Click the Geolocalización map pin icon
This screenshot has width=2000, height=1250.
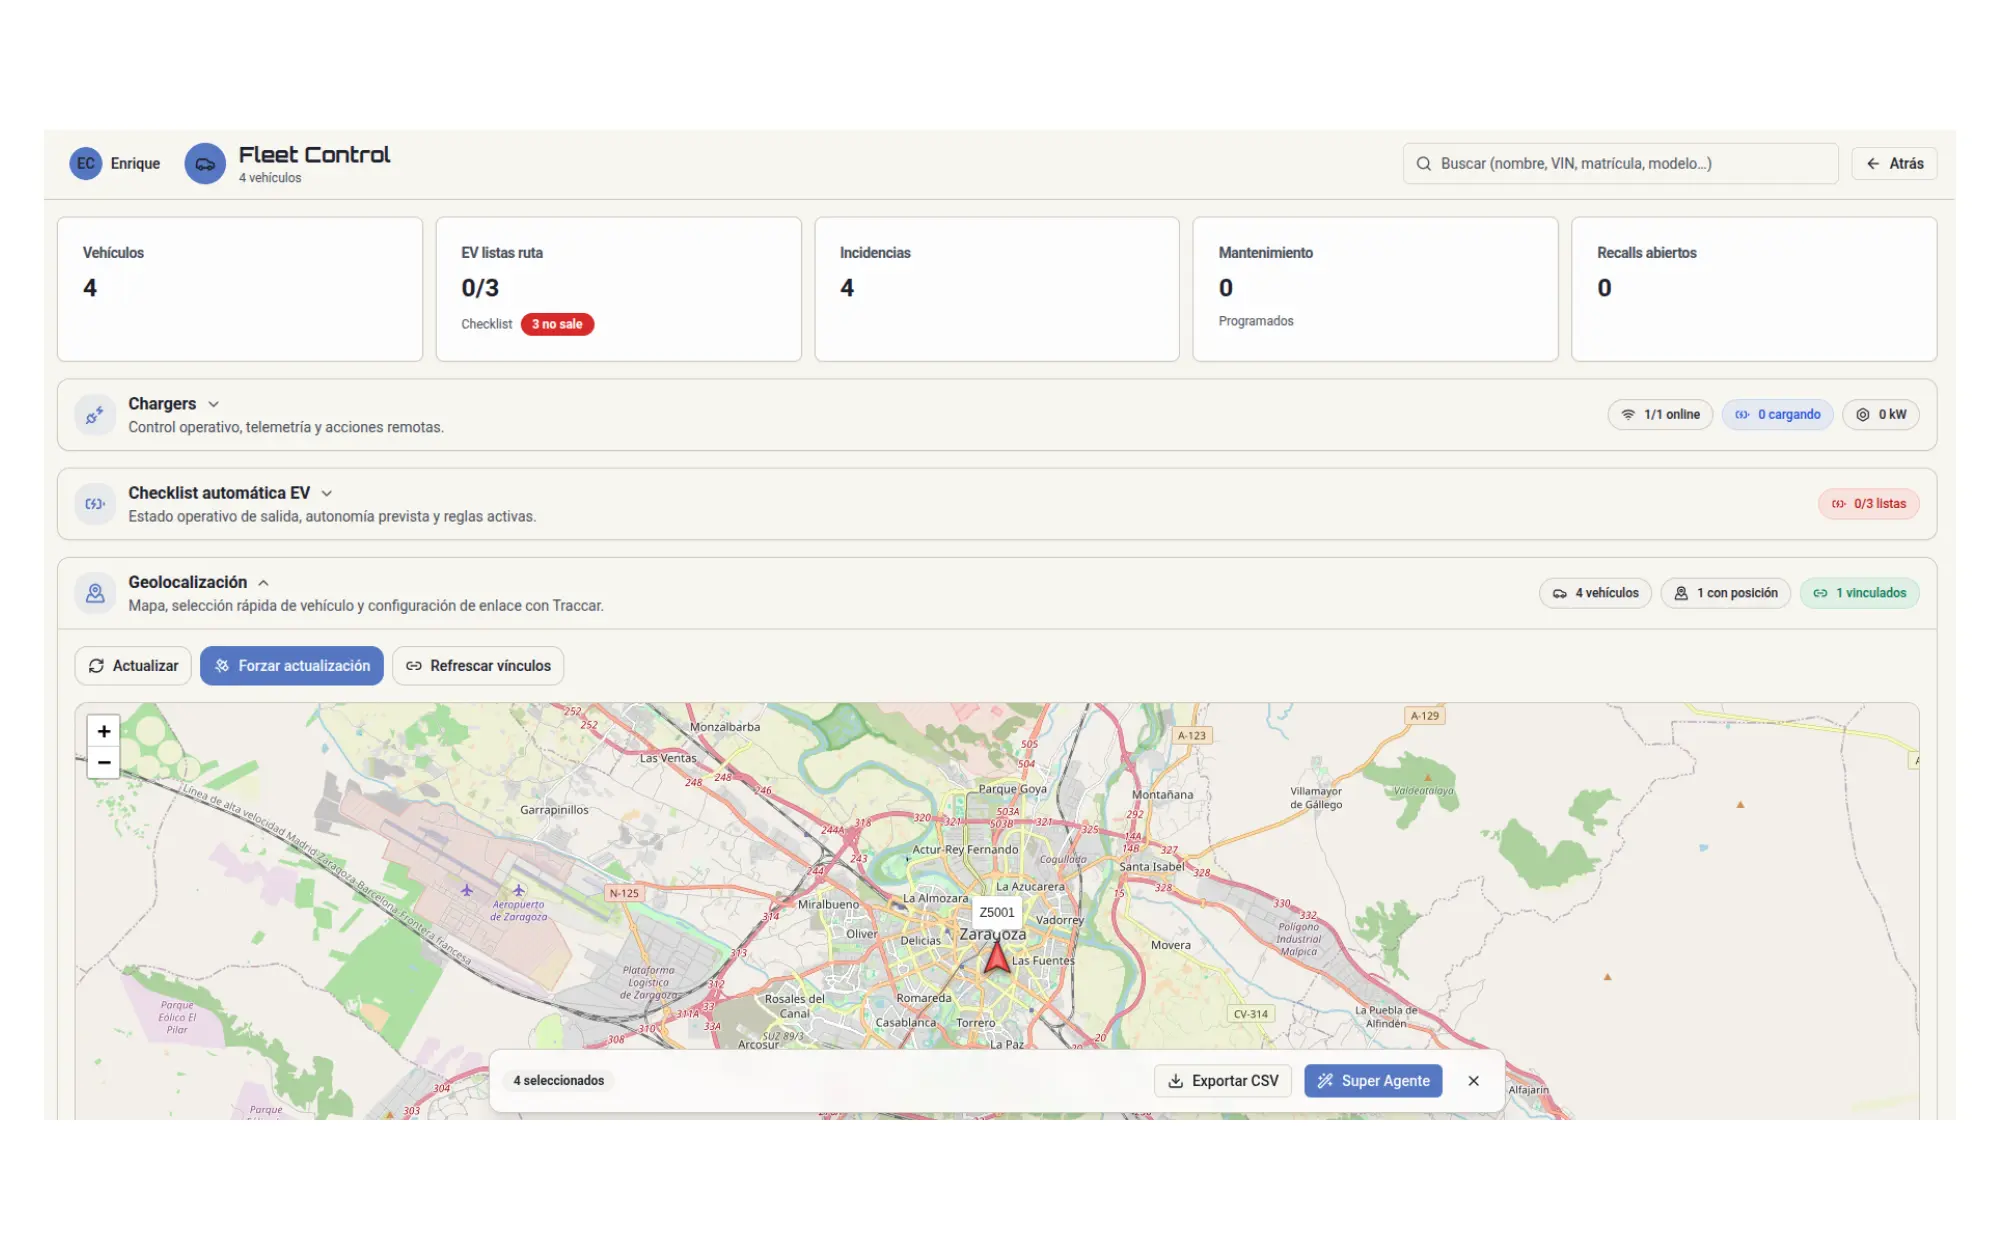click(95, 593)
